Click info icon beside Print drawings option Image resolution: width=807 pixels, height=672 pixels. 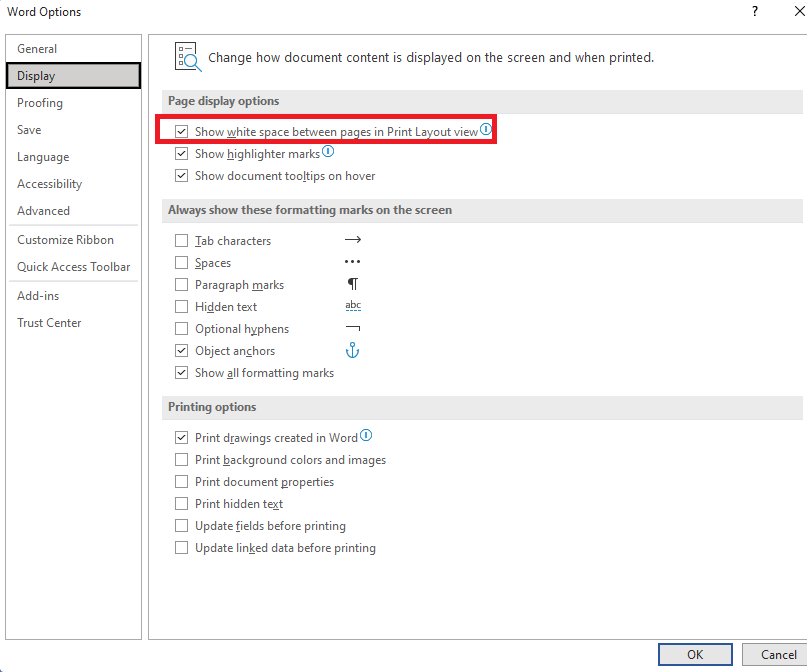click(365, 435)
